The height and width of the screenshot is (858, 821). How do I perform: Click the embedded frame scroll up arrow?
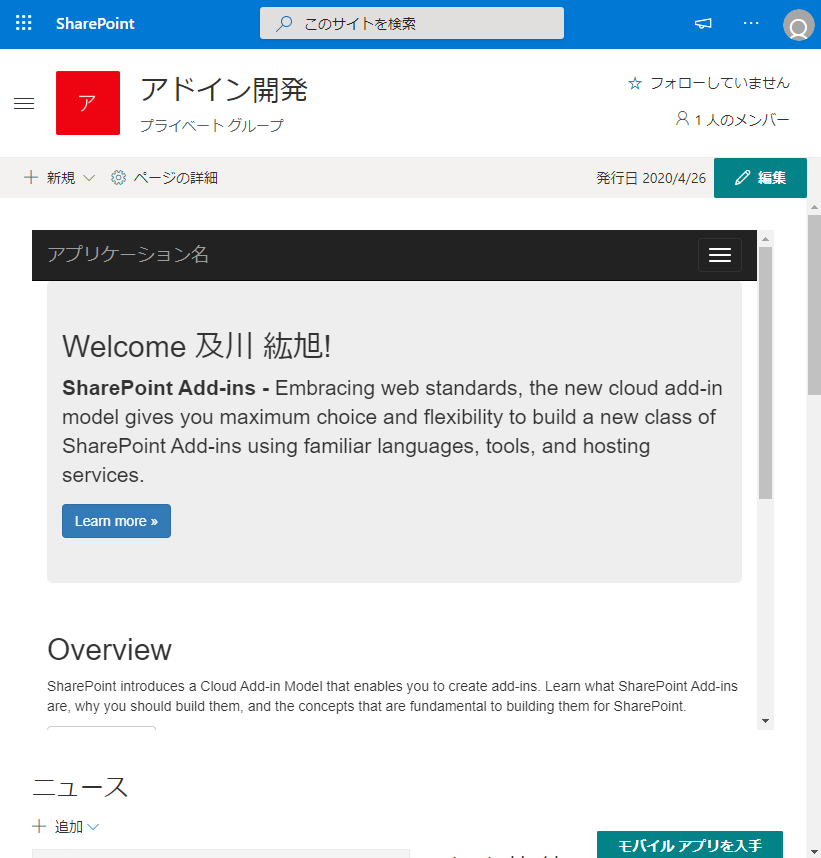[x=766, y=238]
